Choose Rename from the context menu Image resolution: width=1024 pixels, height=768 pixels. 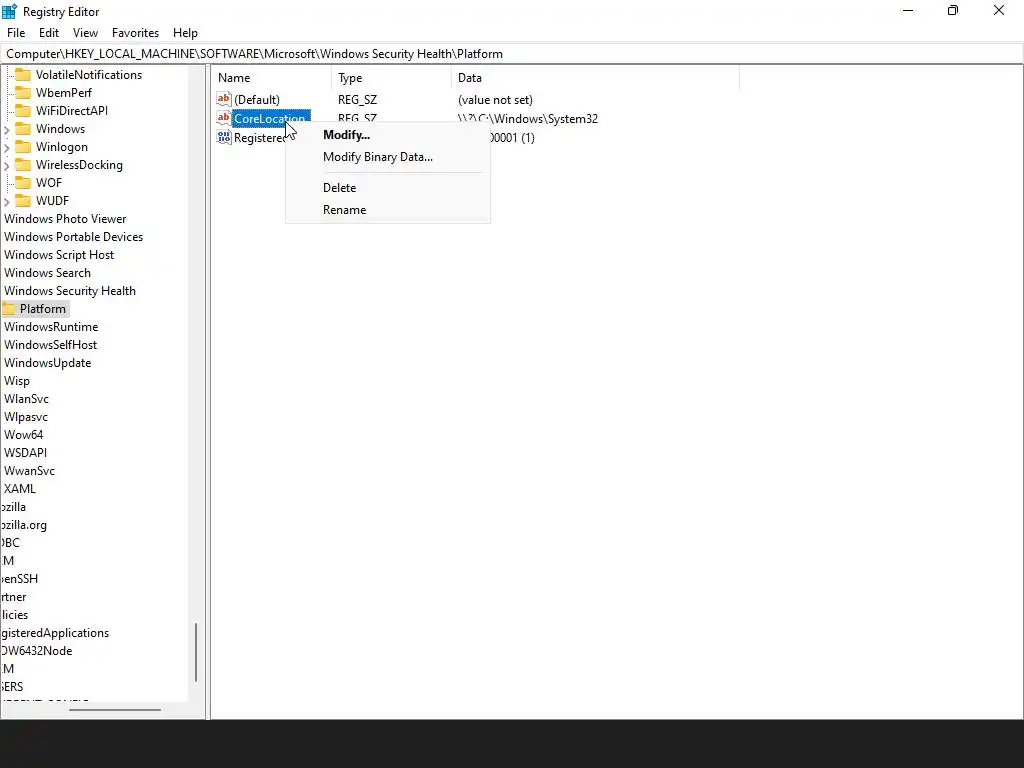pos(387,210)
